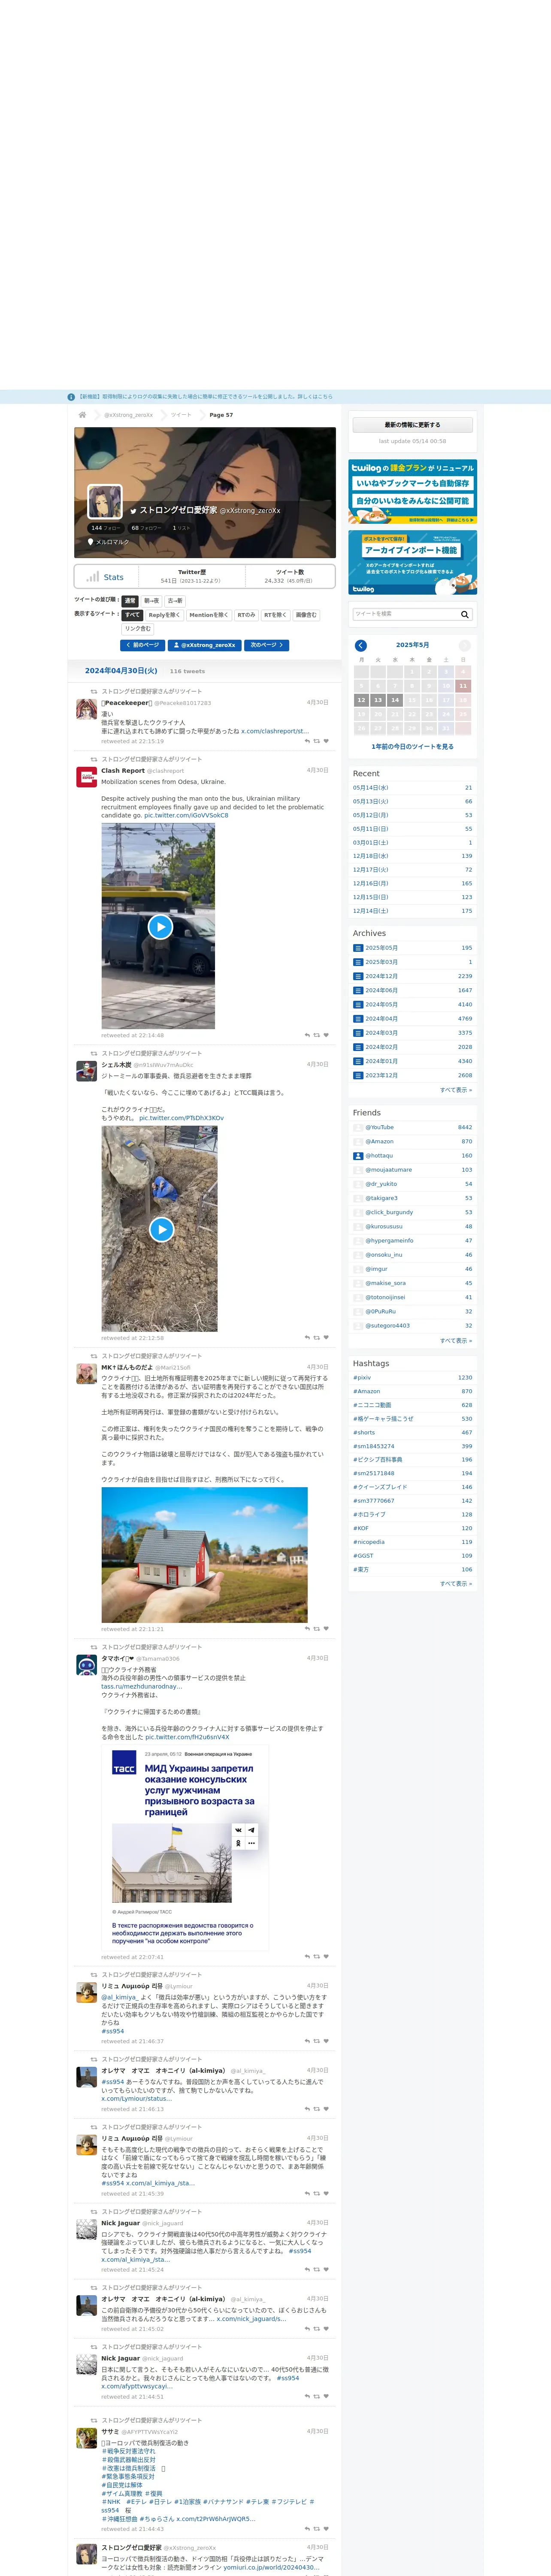551x2576 pixels.
Task: Reply icon on the Peacekeeper tweet
Action: (x=307, y=741)
